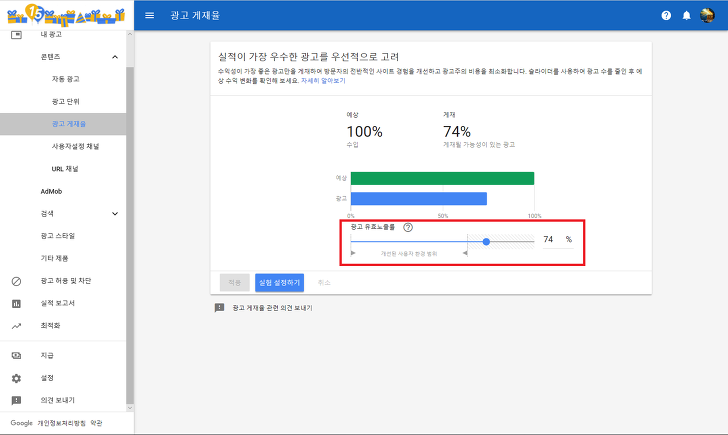Image resolution: width=728 pixels, height=435 pixels.
Task: Click the 실험 설정하기 button
Action: pos(280,283)
